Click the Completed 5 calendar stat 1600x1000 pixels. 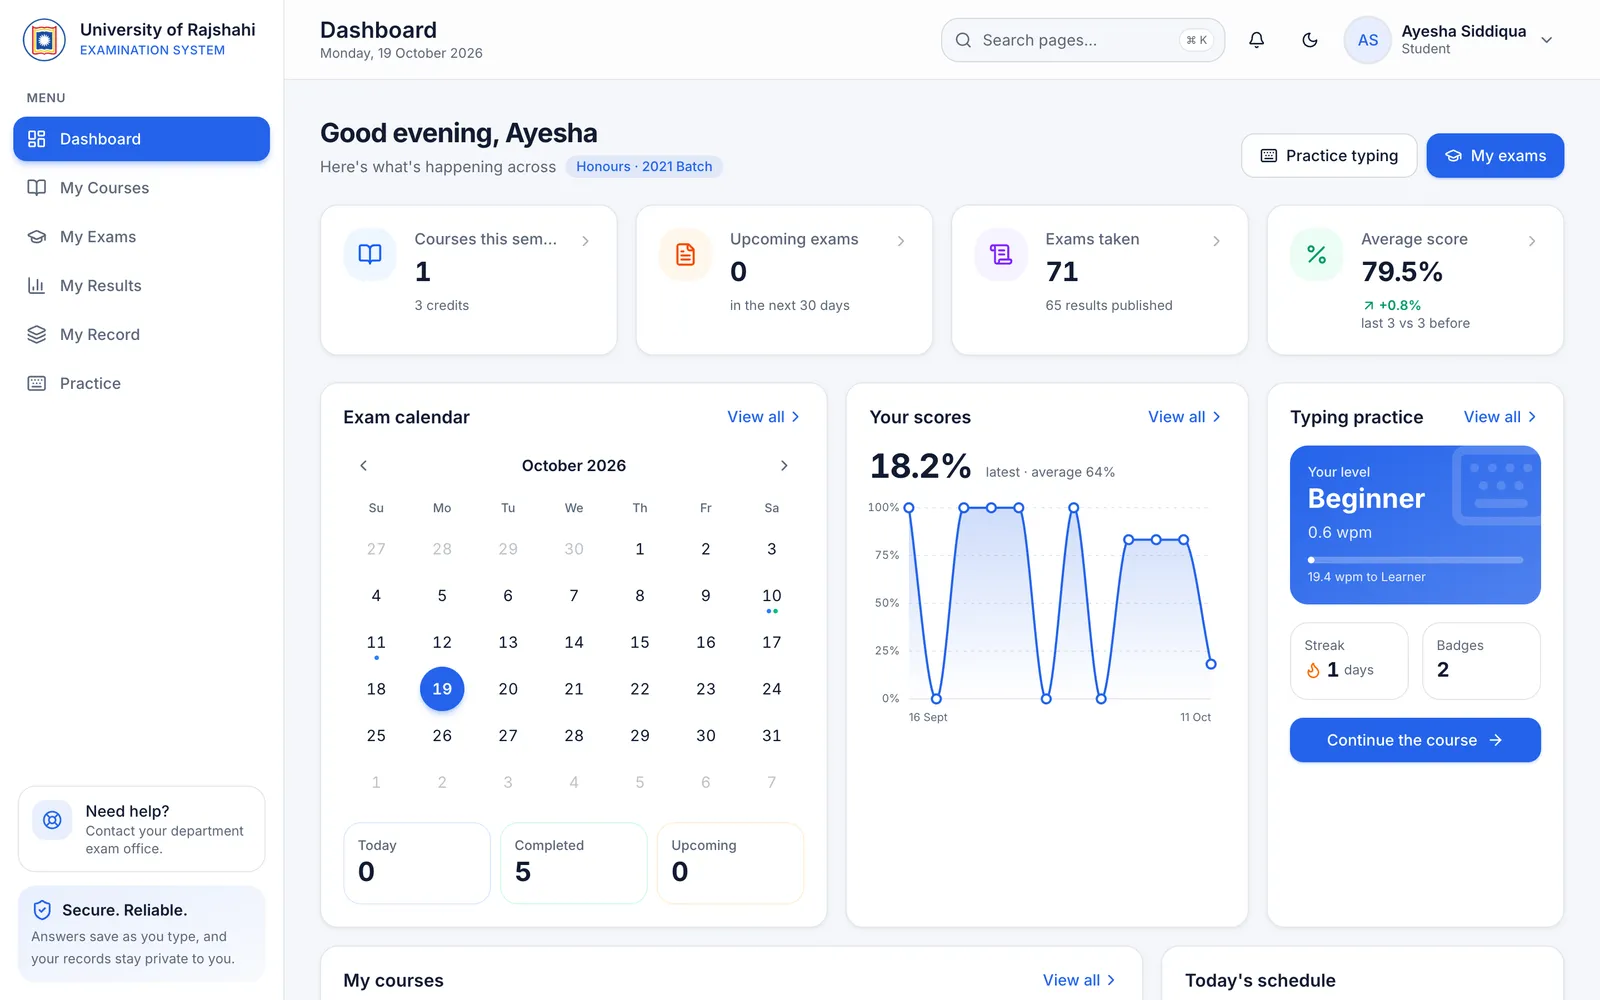[574, 863]
